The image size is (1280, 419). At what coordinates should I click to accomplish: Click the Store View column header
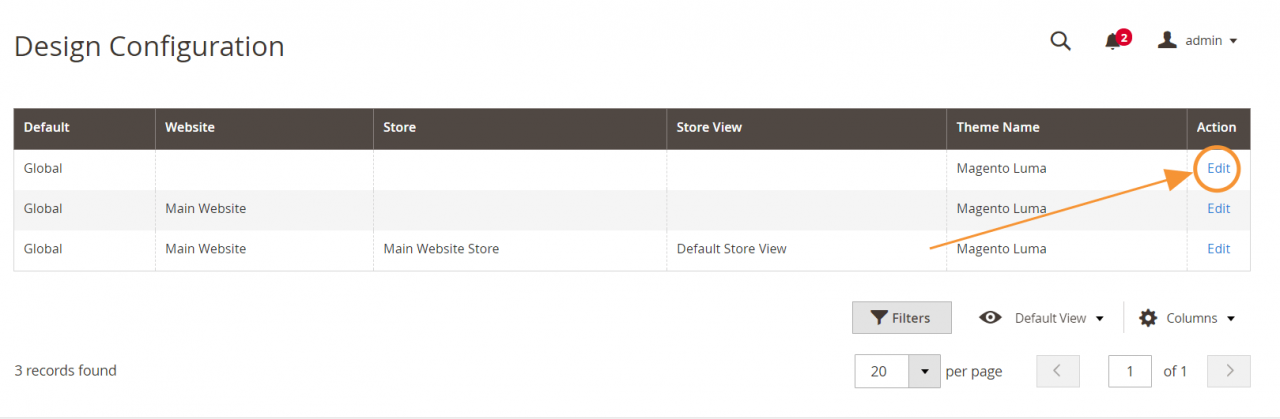[x=709, y=128]
